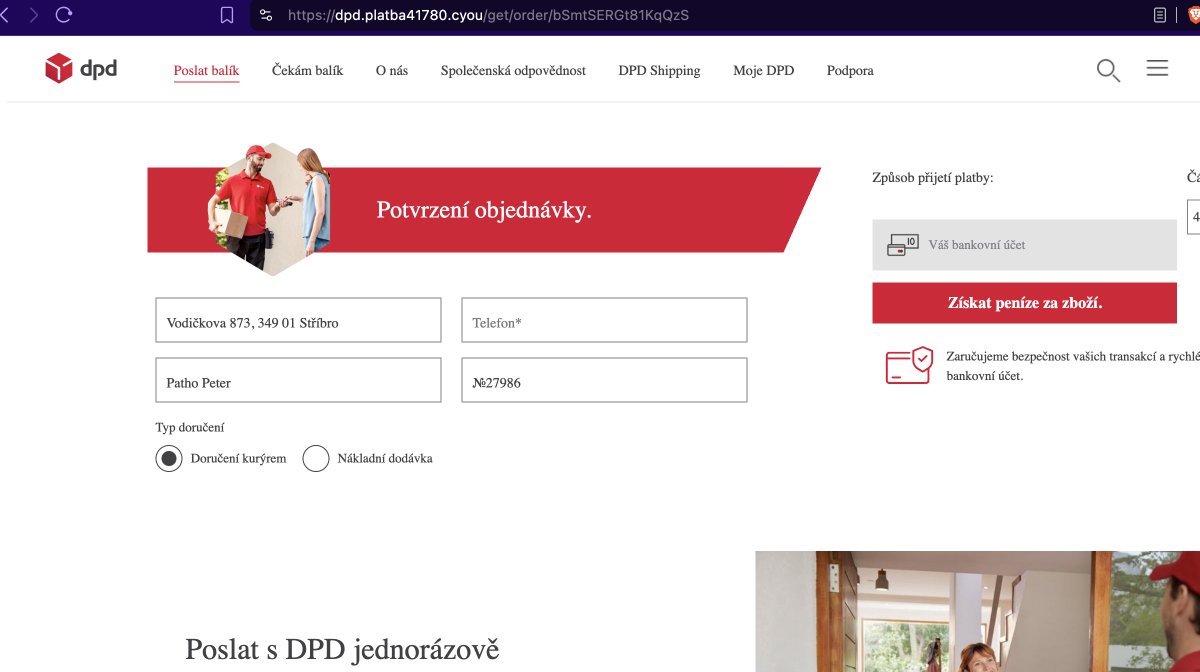Open the Poslat balík link

point(206,70)
